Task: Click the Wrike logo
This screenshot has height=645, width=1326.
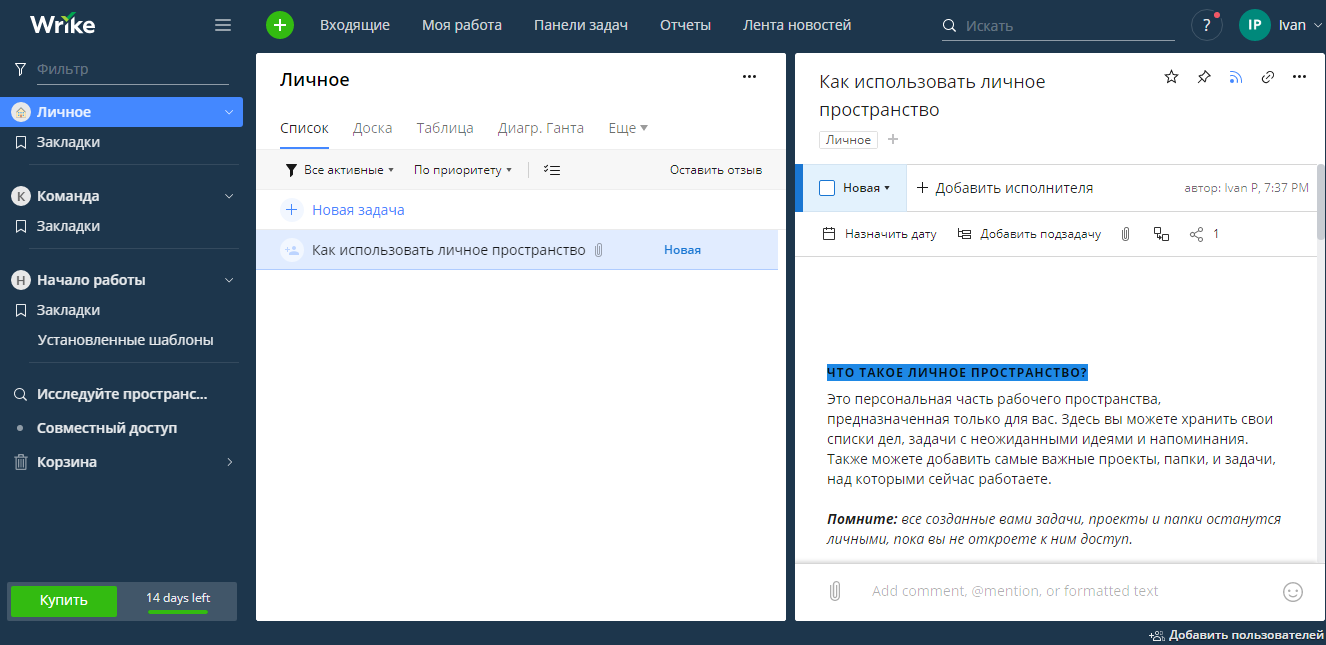Action: point(62,25)
